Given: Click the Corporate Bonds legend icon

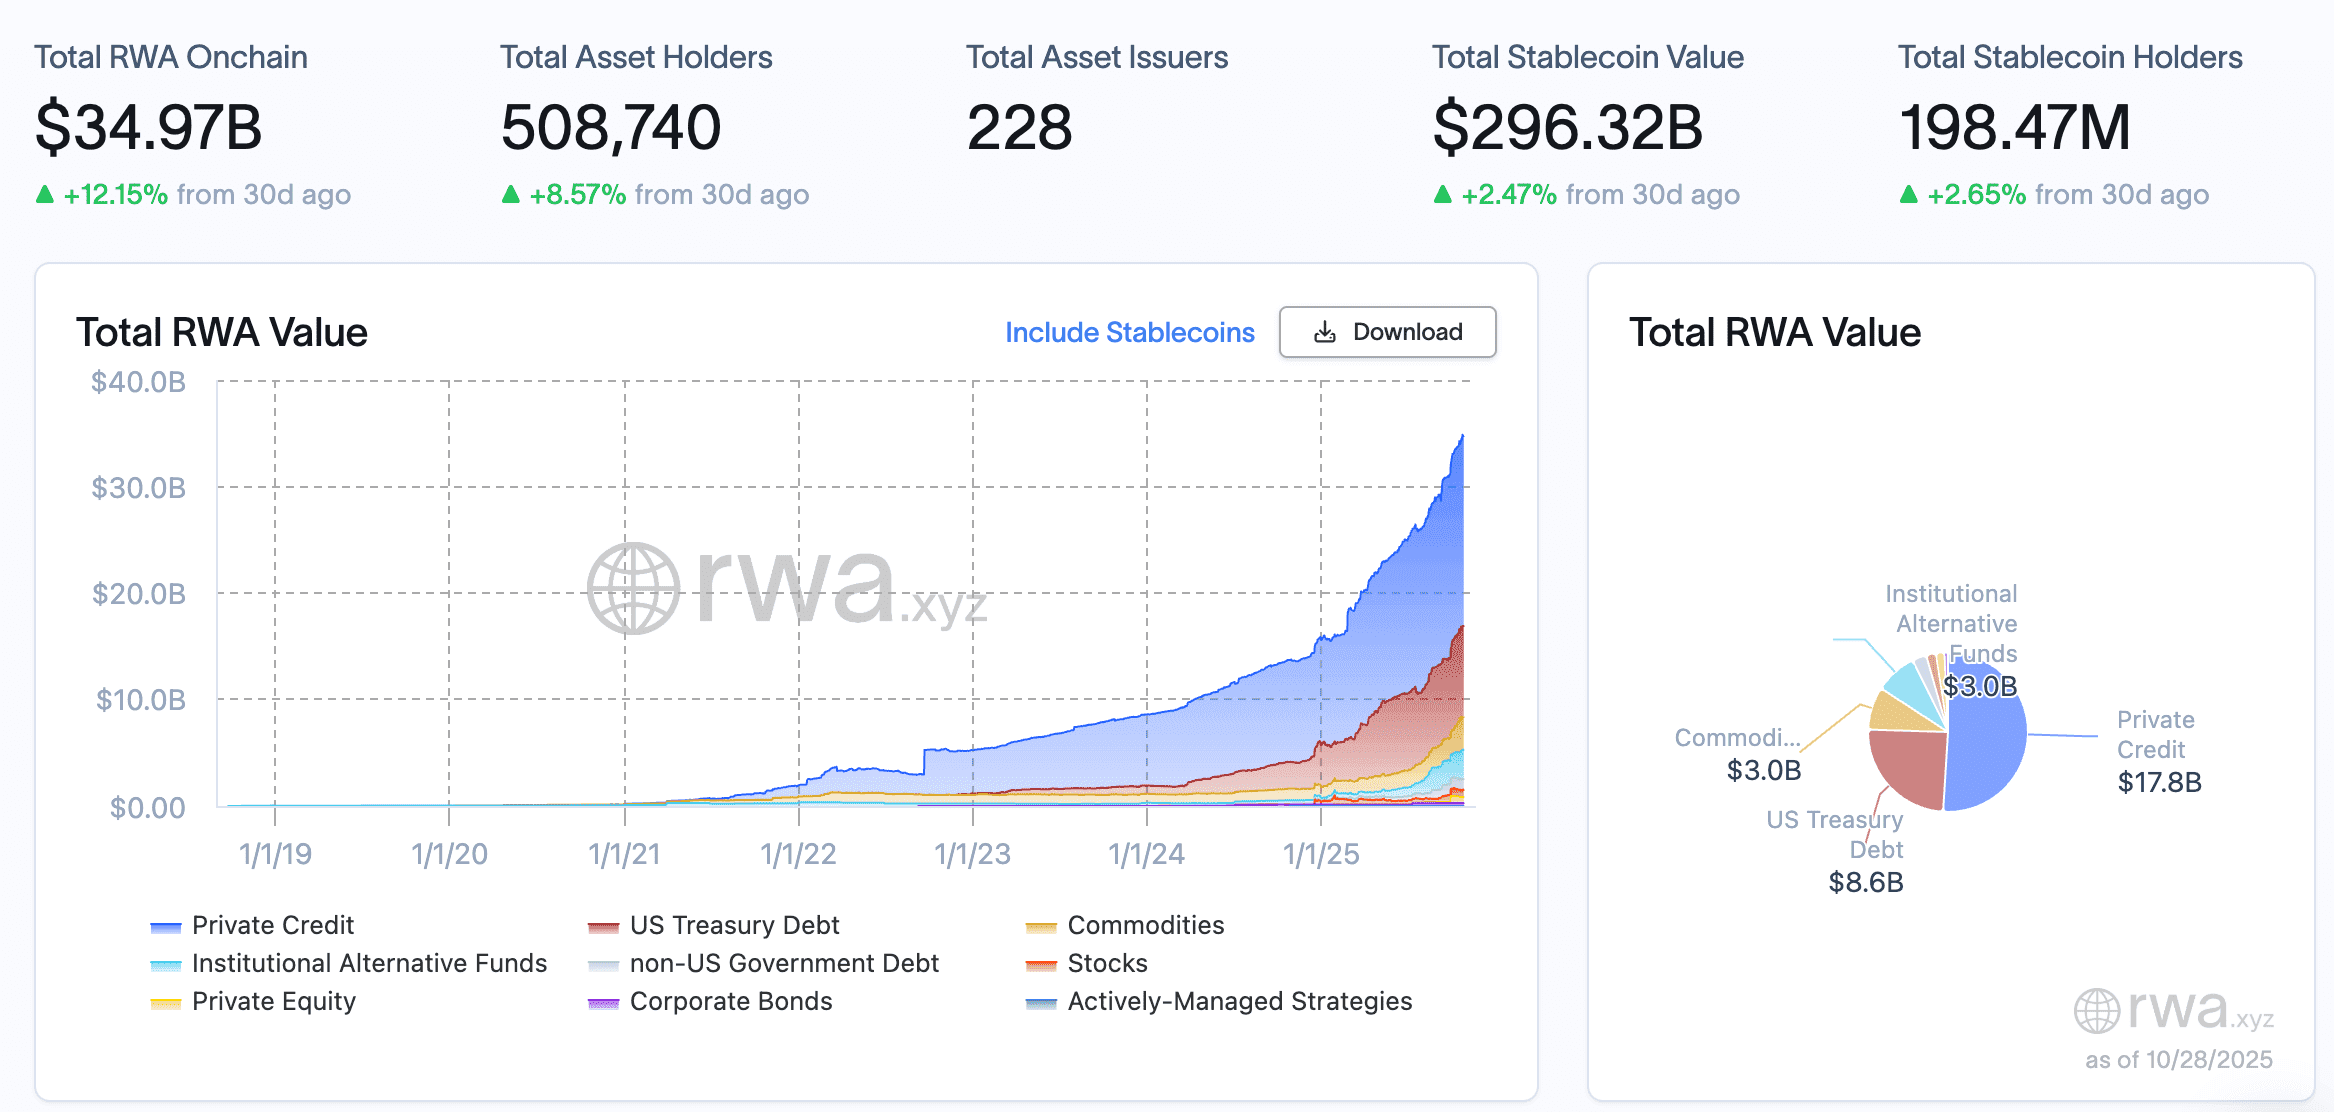Looking at the screenshot, I should [x=603, y=1003].
